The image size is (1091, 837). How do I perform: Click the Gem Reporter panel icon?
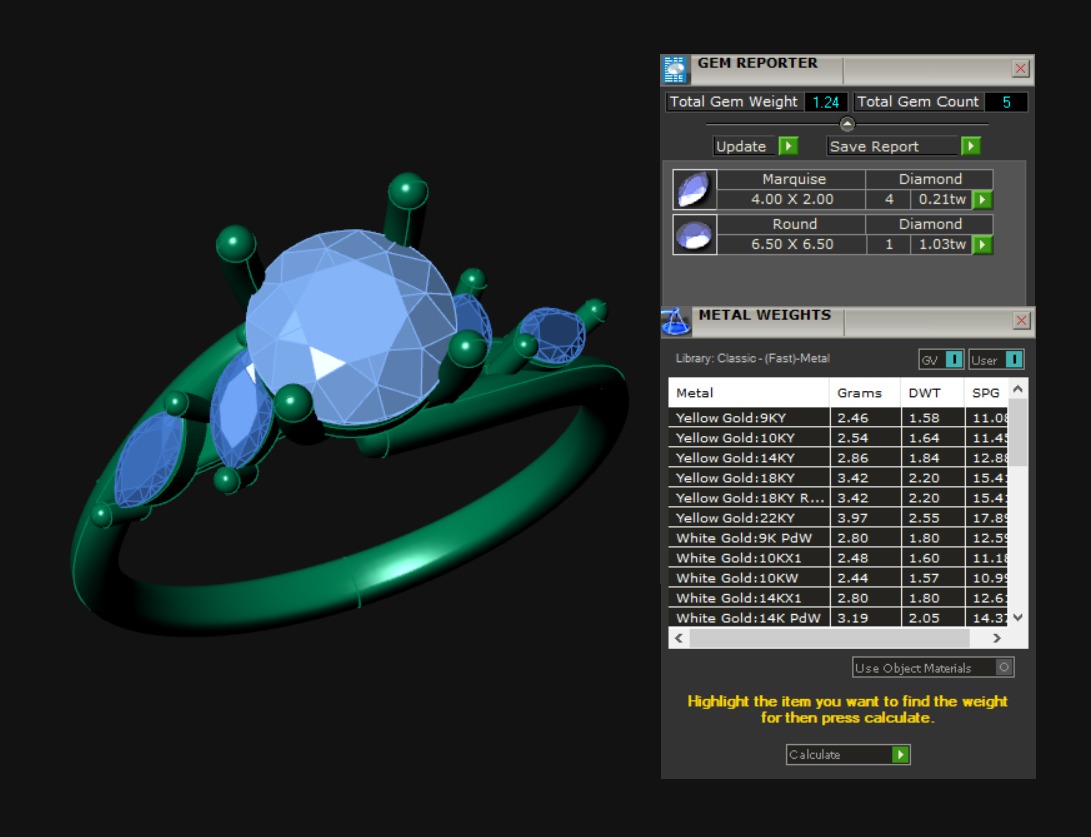(x=674, y=69)
